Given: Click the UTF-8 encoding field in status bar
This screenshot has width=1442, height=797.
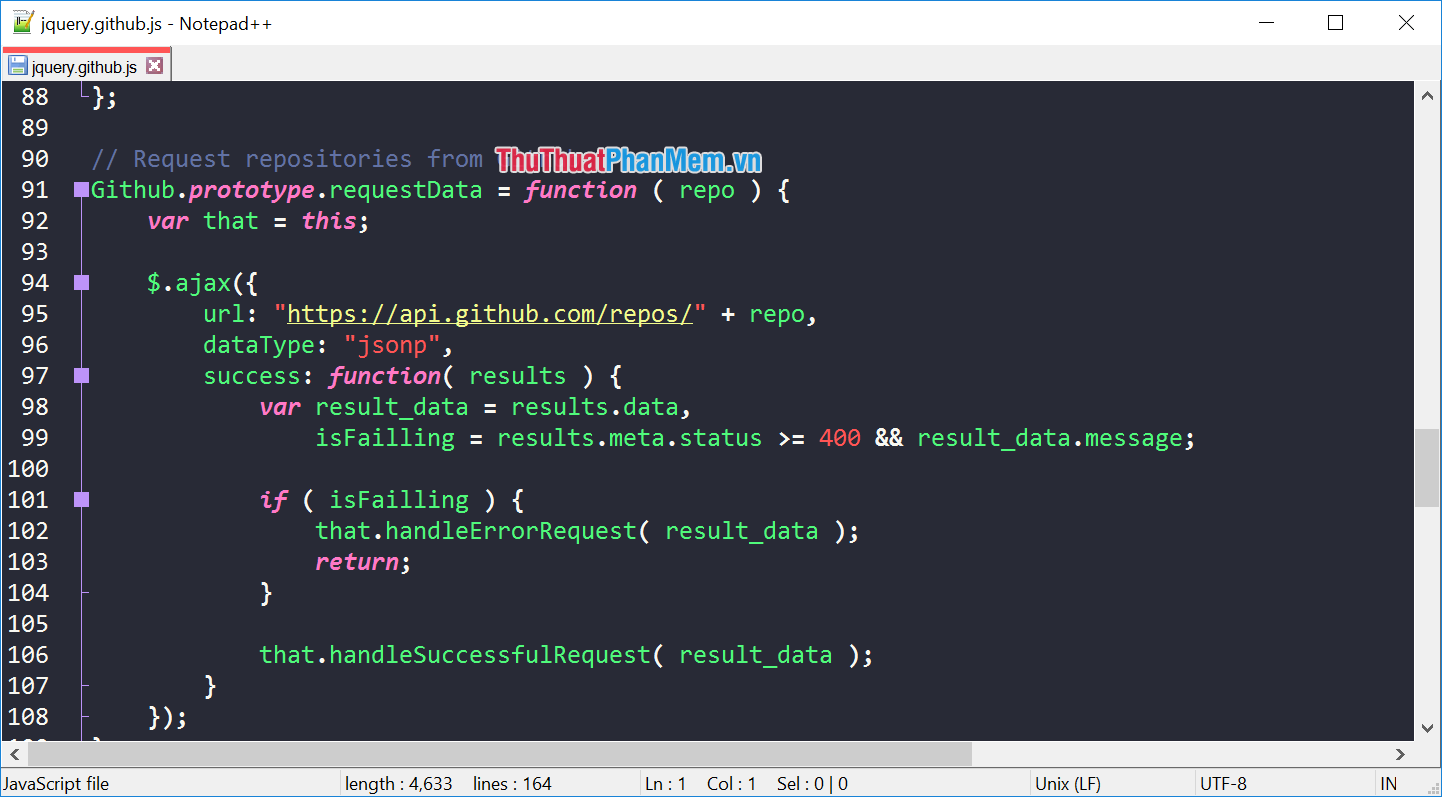Looking at the screenshot, I should [1223, 784].
